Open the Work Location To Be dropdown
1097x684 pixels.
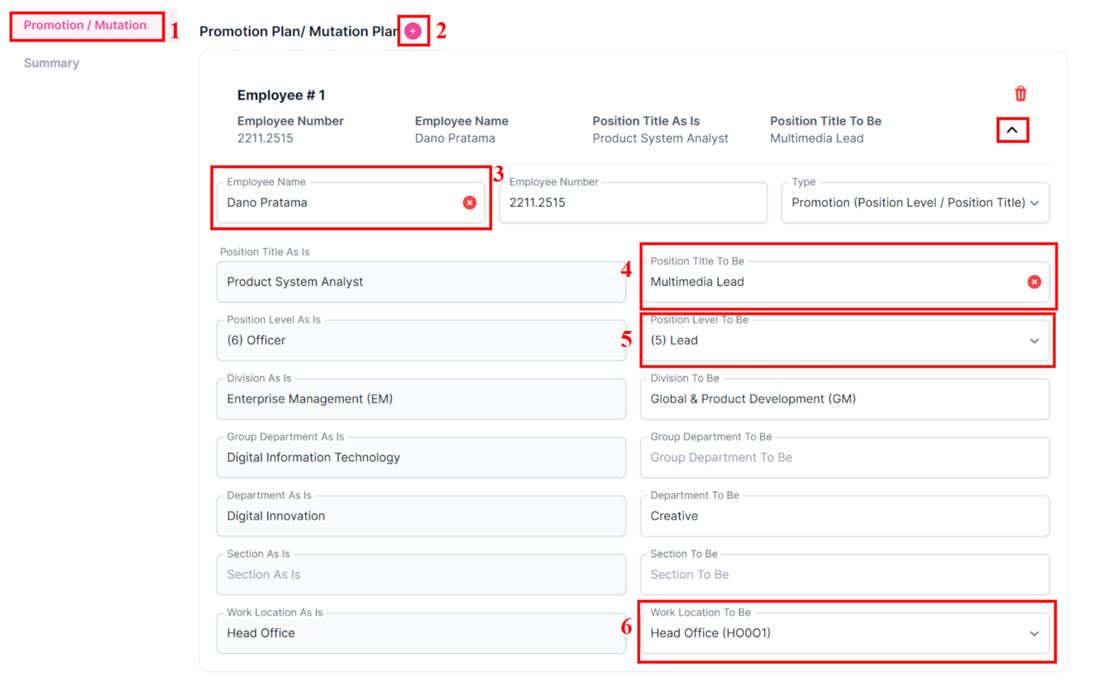click(x=1033, y=633)
